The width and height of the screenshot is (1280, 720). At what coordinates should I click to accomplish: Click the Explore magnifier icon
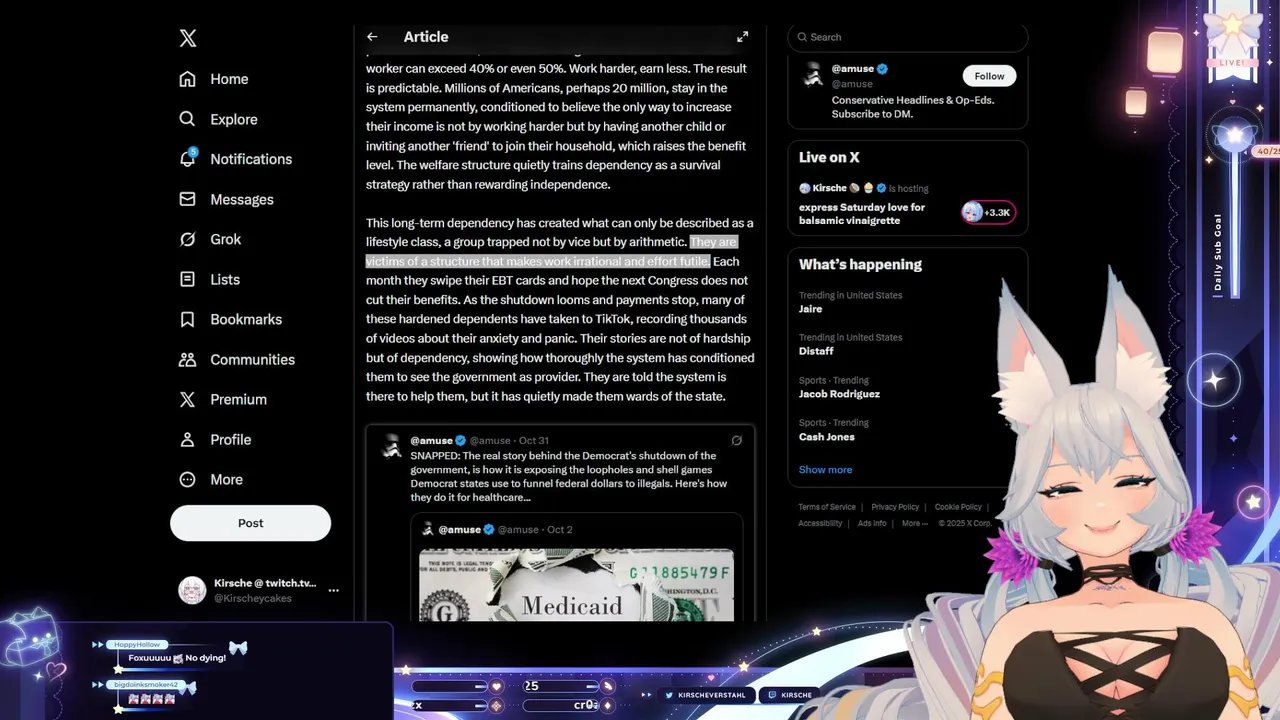[187, 119]
